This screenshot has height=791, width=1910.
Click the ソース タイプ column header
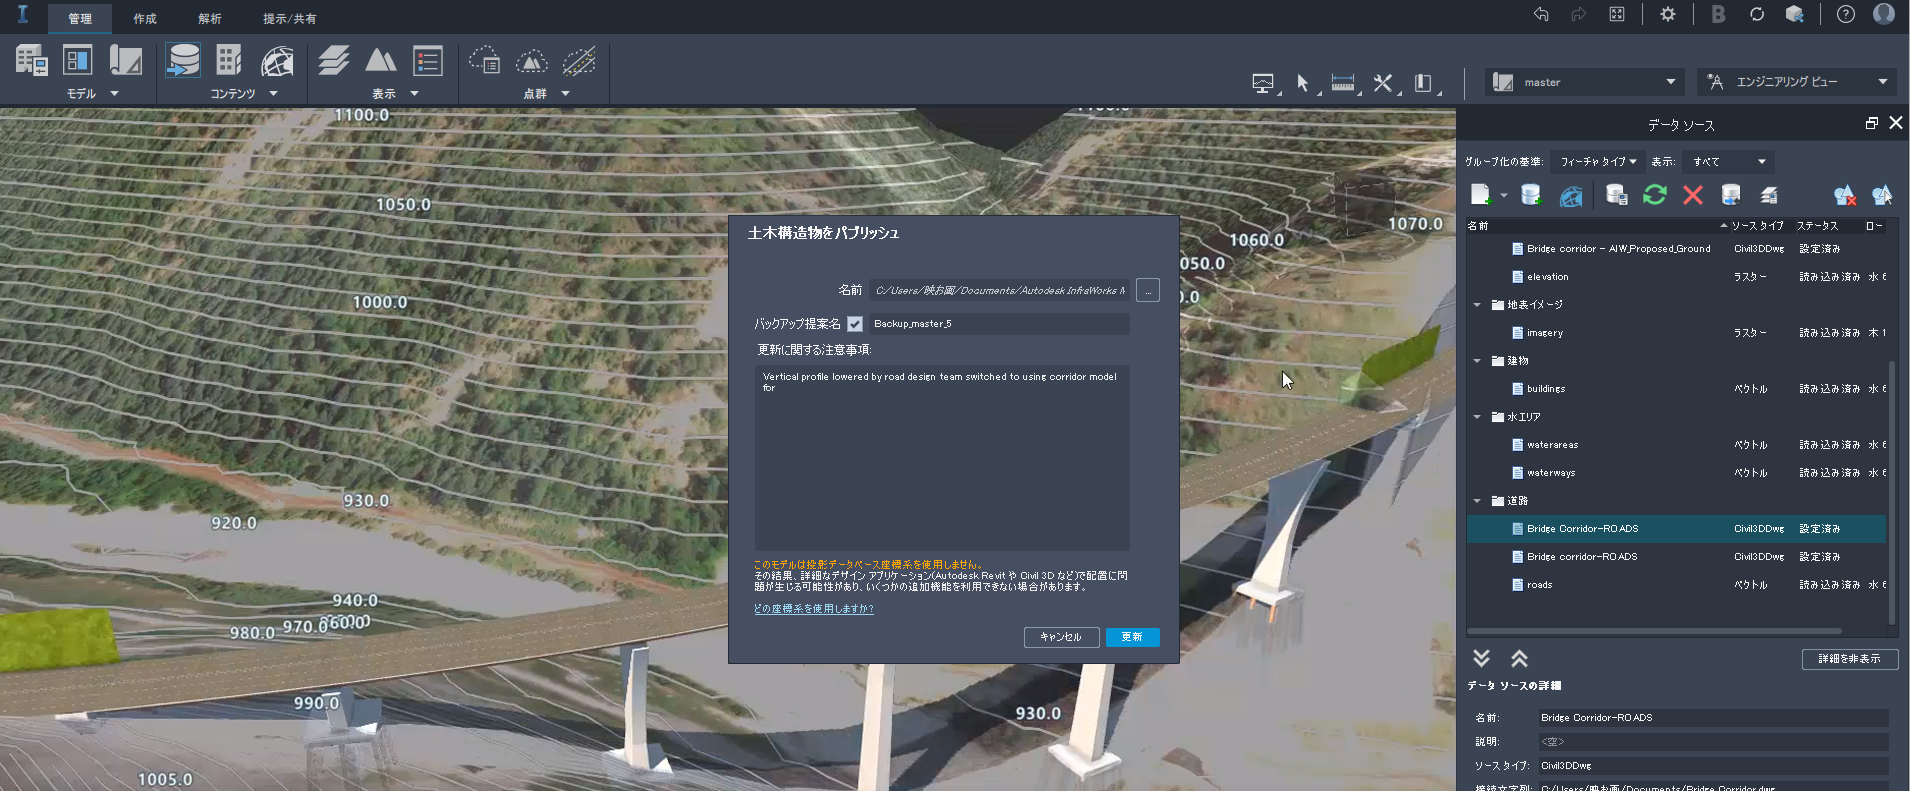pyautogui.click(x=1757, y=226)
